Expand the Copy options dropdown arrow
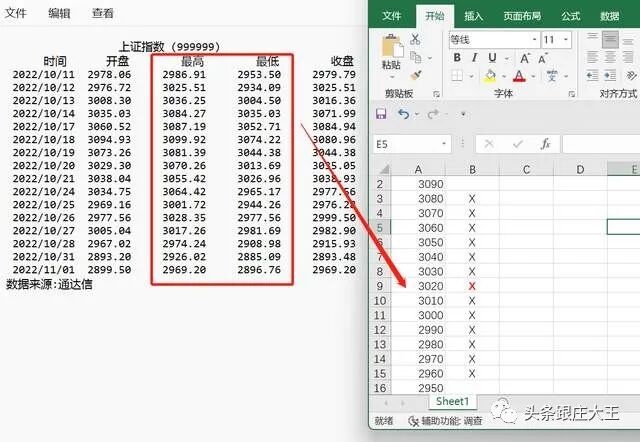 pos(429,58)
